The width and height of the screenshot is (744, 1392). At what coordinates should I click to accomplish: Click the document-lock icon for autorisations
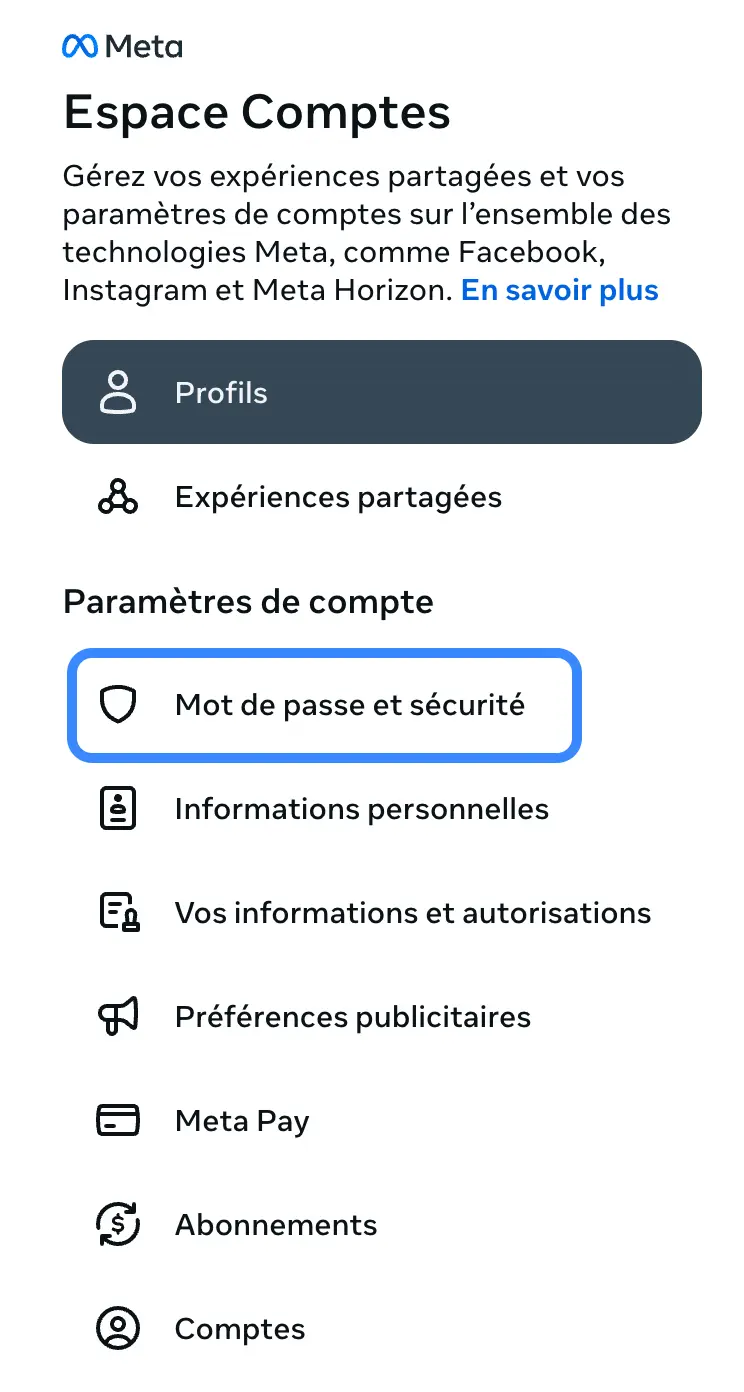point(118,913)
